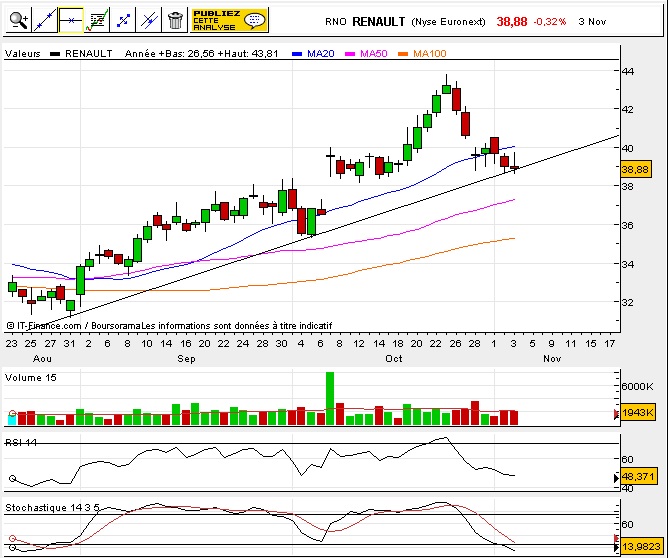The height and width of the screenshot is (558, 669).
Task: Click the 3 Nov date in header
Action: click(x=592, y=22)
